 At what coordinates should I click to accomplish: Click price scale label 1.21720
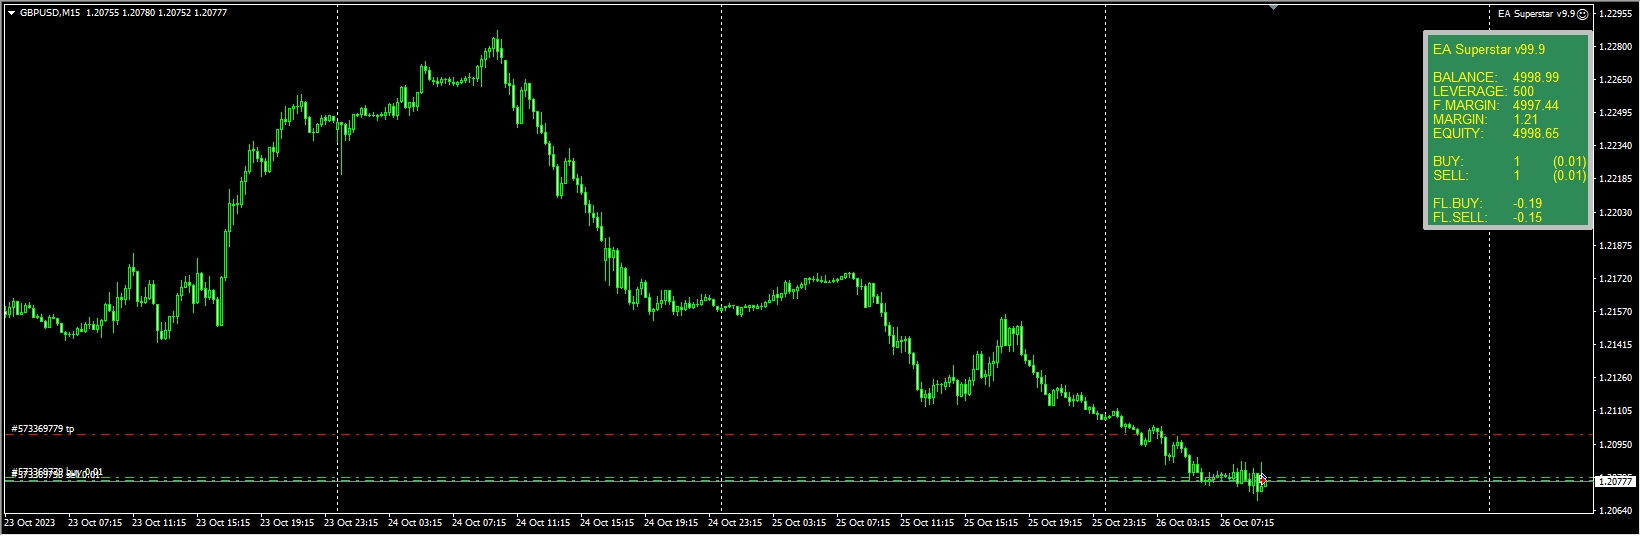pos(1616,279)
